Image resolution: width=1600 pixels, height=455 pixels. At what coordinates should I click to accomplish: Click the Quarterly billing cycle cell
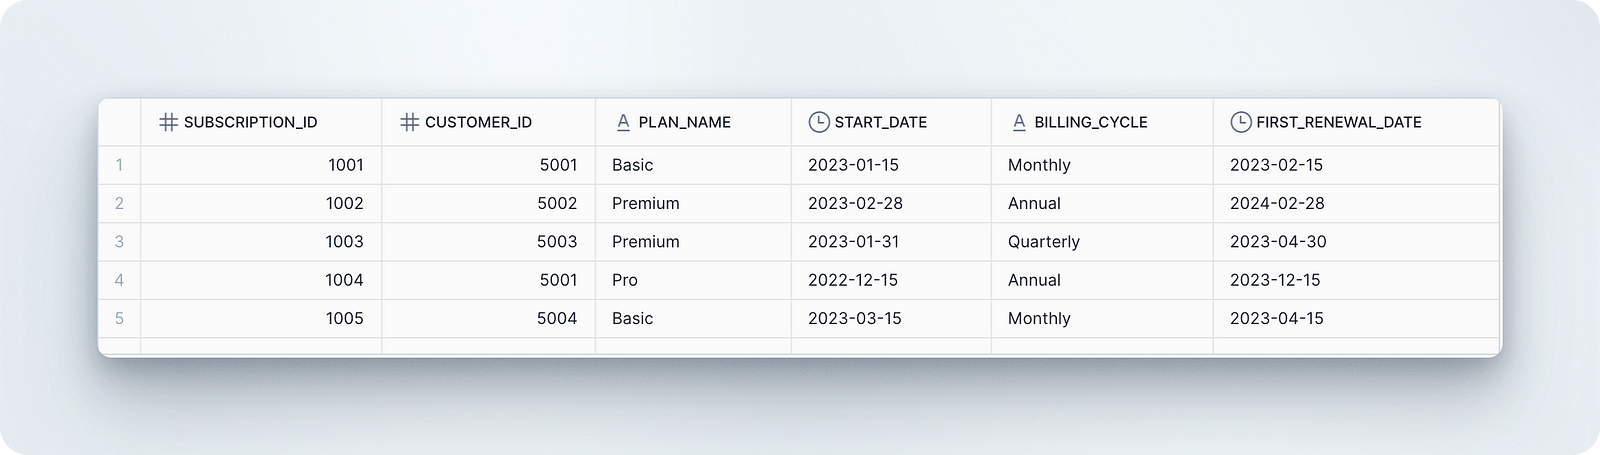point(1102,242)
